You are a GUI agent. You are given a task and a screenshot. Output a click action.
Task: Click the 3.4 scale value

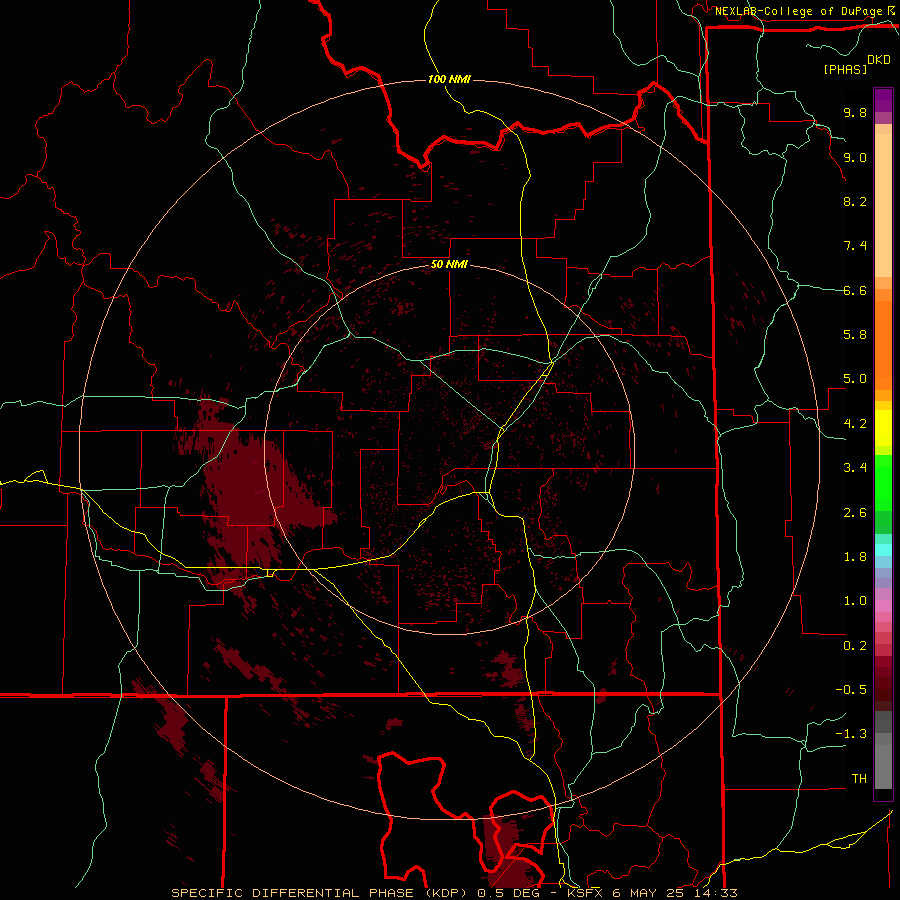[855, 468]
